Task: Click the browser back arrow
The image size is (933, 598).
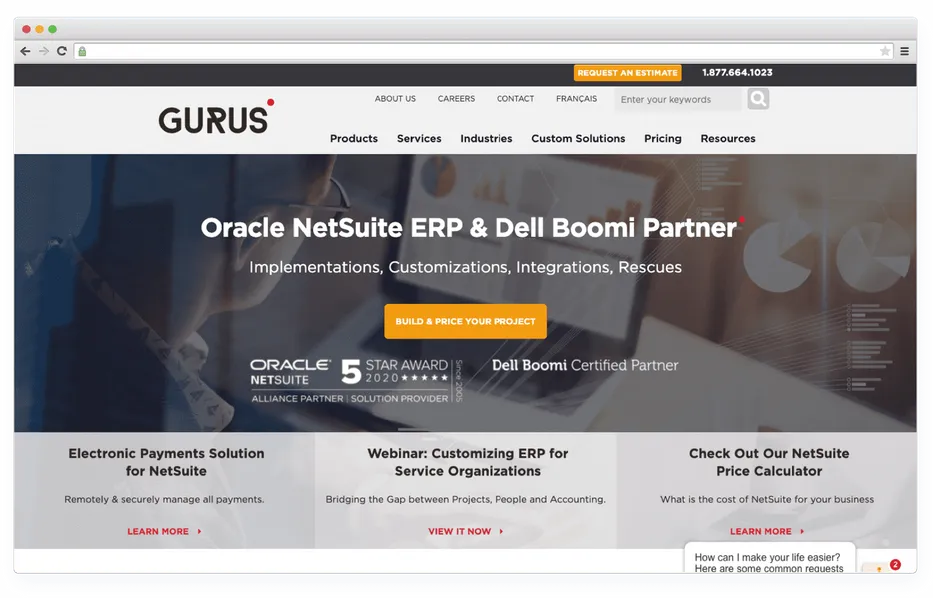Action: tap(25, 51)
